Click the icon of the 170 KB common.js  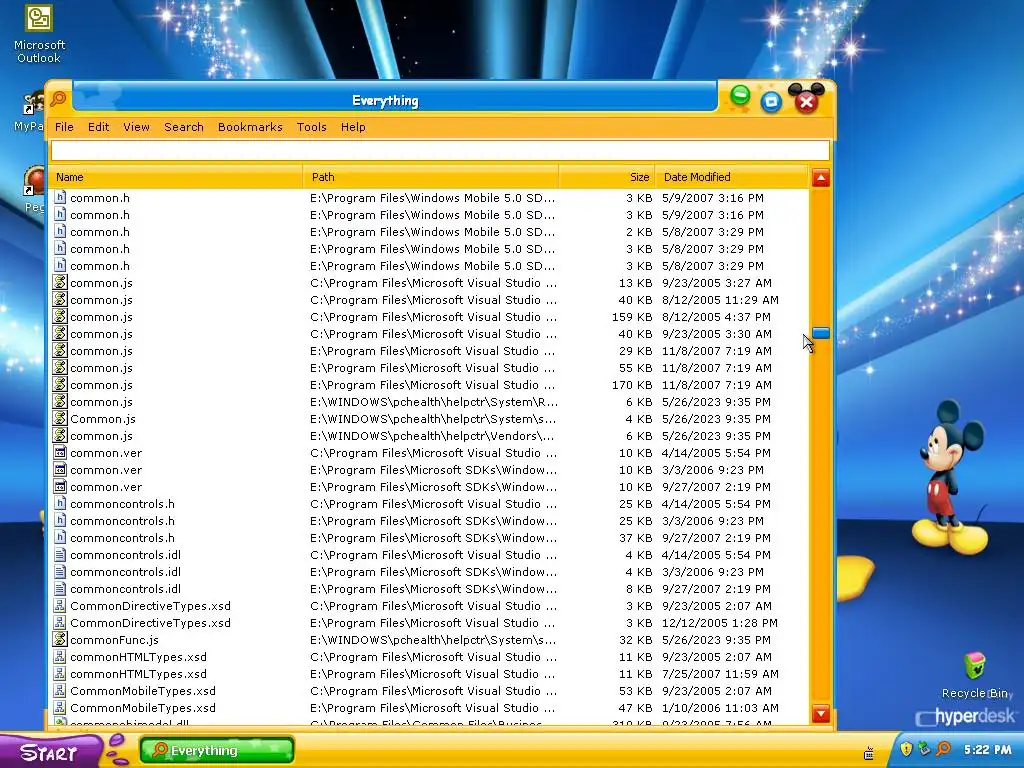(x=60, y=385)
